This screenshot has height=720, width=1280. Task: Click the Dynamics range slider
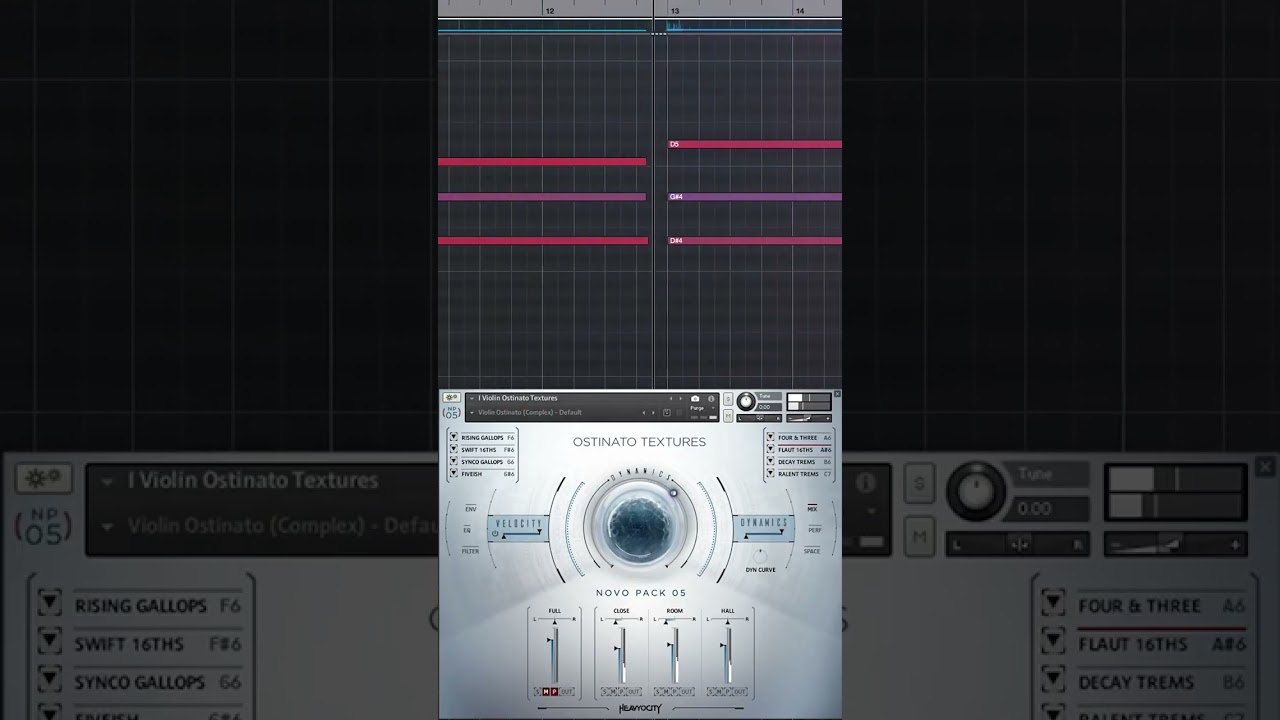tap(763, 534)
